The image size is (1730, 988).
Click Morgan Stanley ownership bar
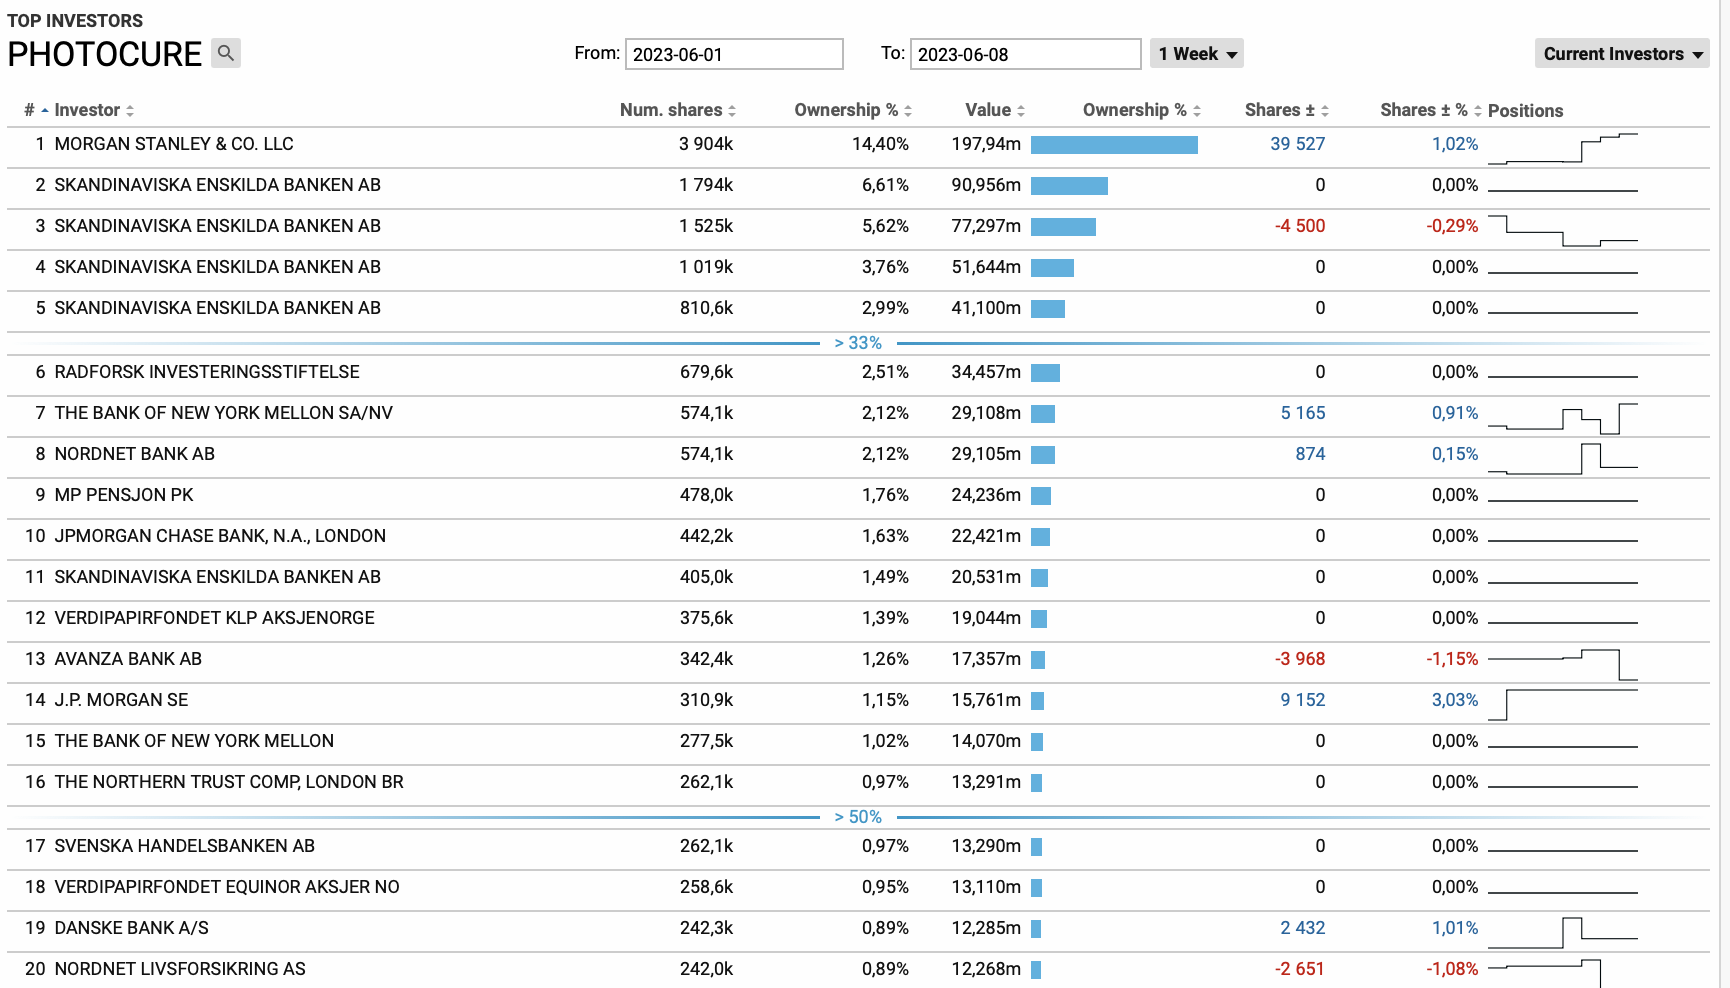pyautogui.click(x=1114, y=145)
